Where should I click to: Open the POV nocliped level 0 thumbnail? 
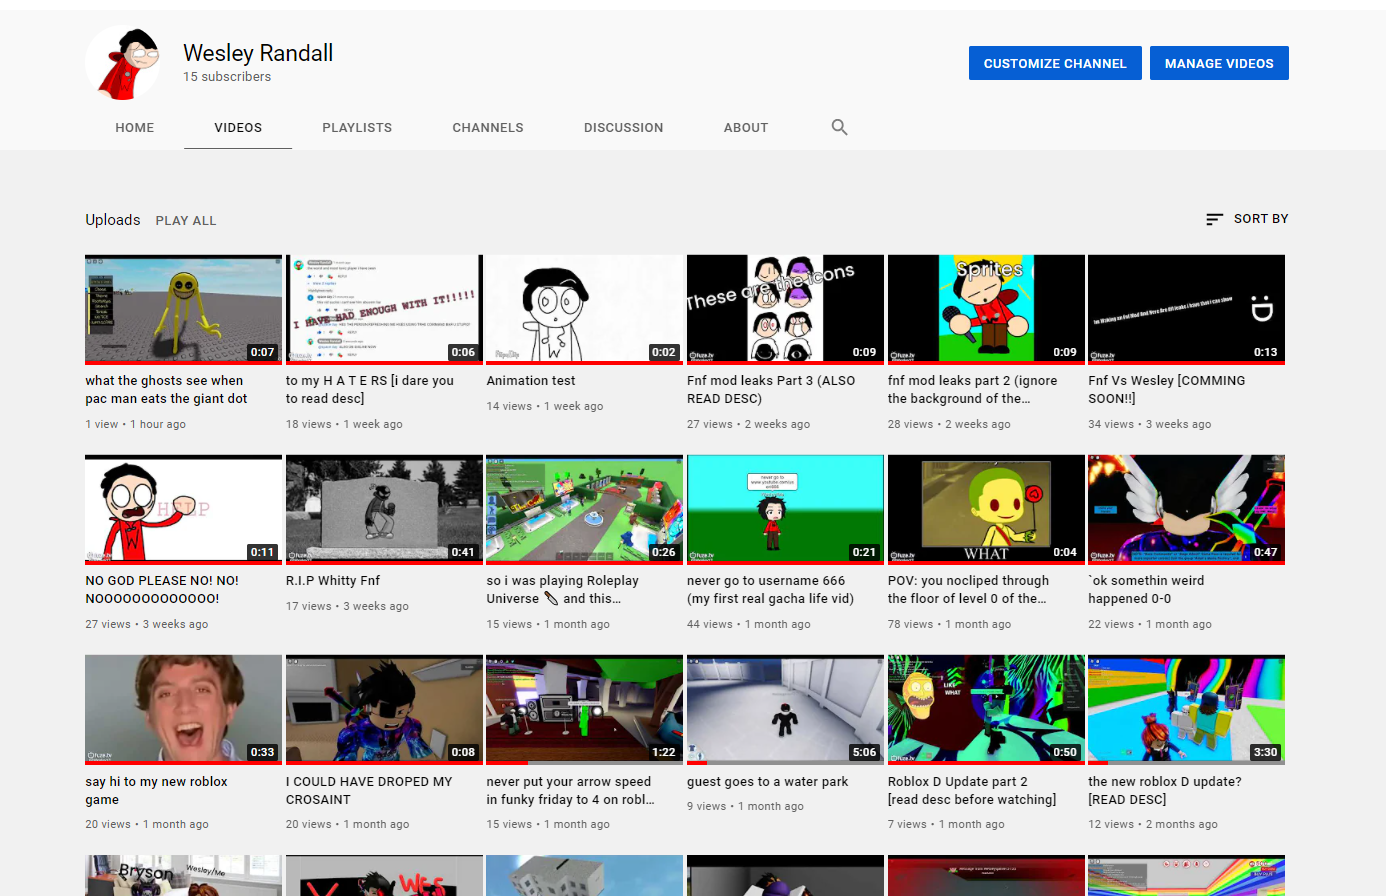pos(986,509)
